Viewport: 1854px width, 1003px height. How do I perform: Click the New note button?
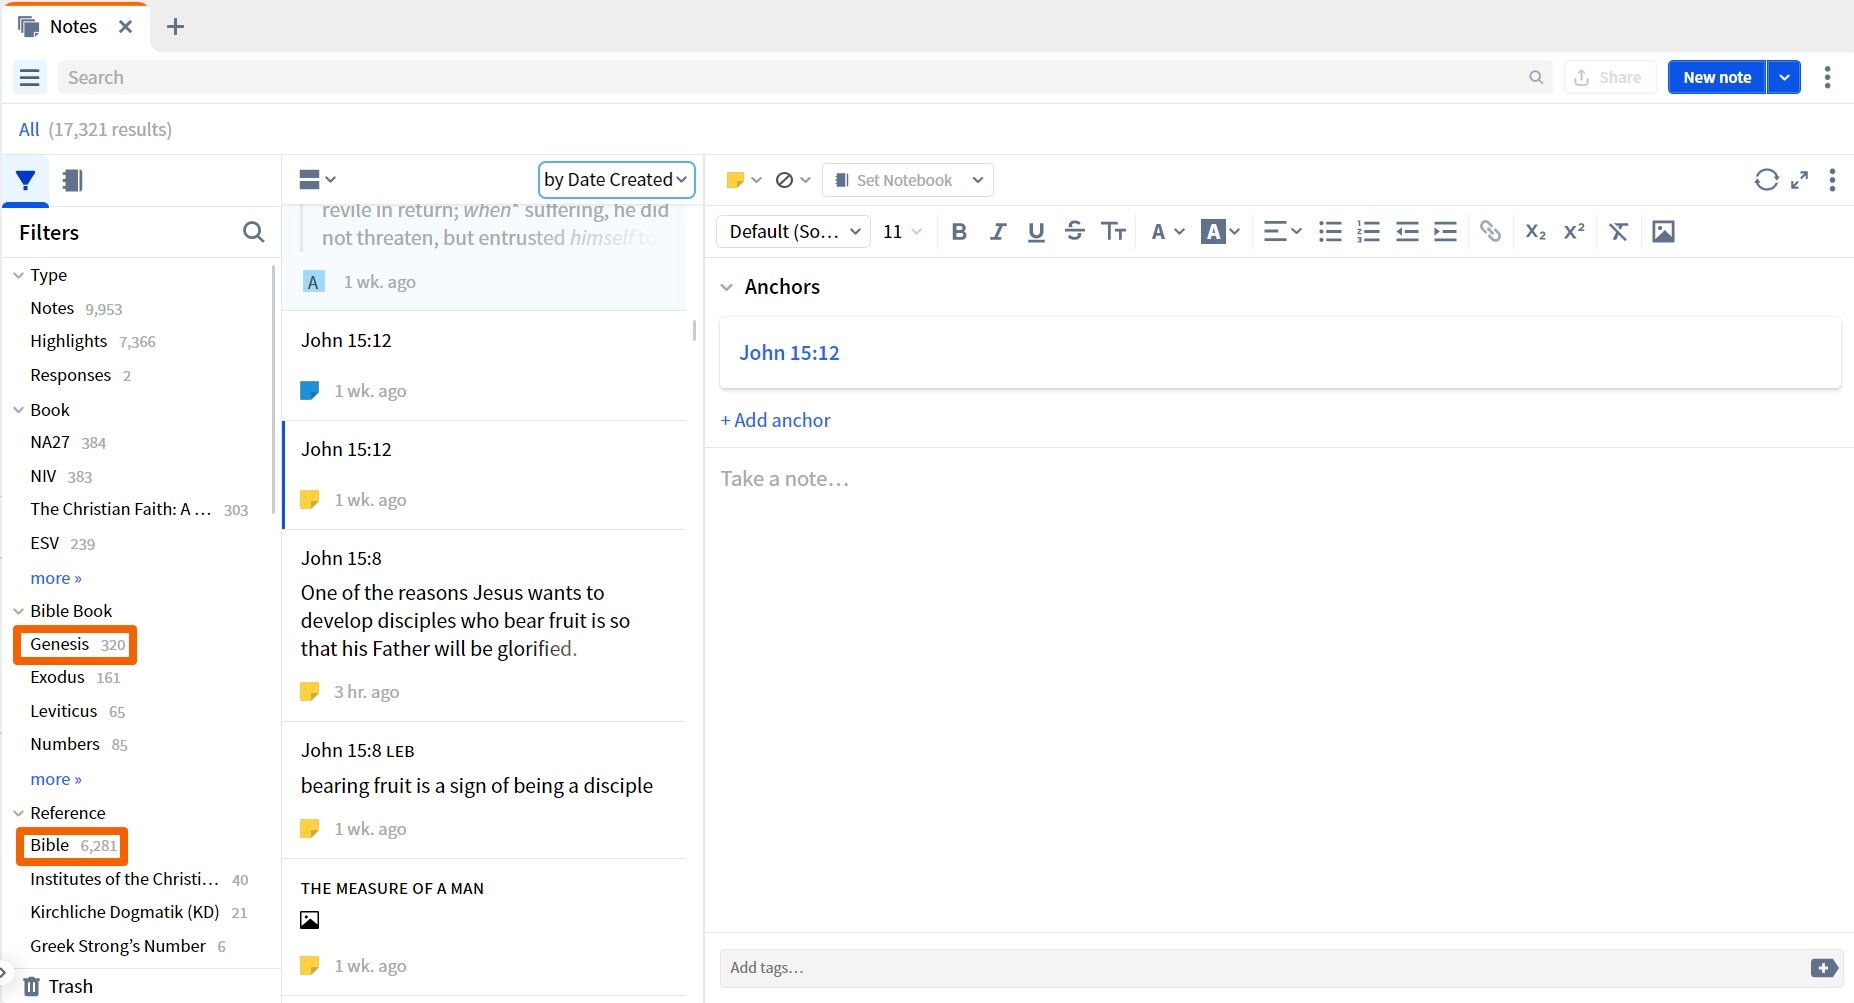1717,77
